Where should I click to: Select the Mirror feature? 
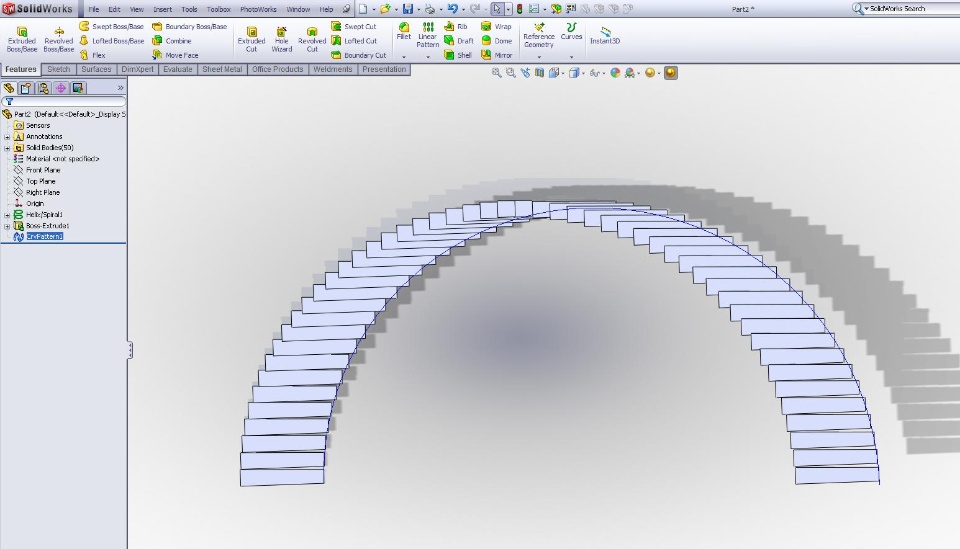coord(497,54)
